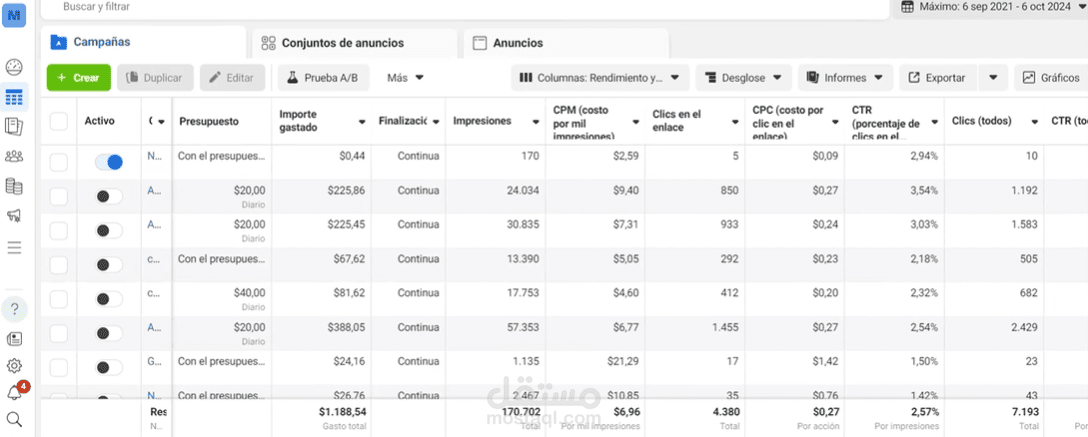
Task: Open the help question mark icon
Action: pyautogui.click(x=14, y=309)
